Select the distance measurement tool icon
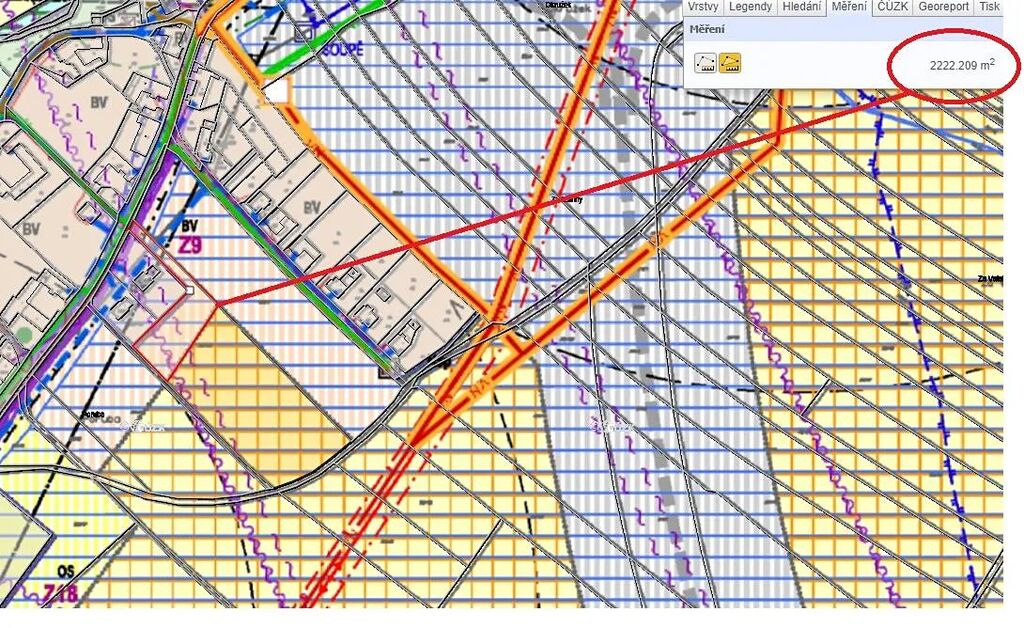1024x628 pixels. click(x=706, y=64)
